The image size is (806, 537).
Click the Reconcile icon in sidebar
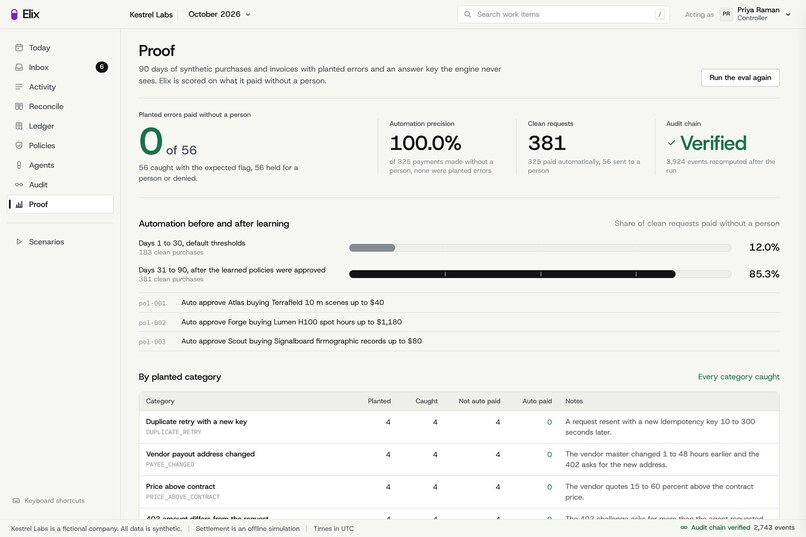(19, 106)
